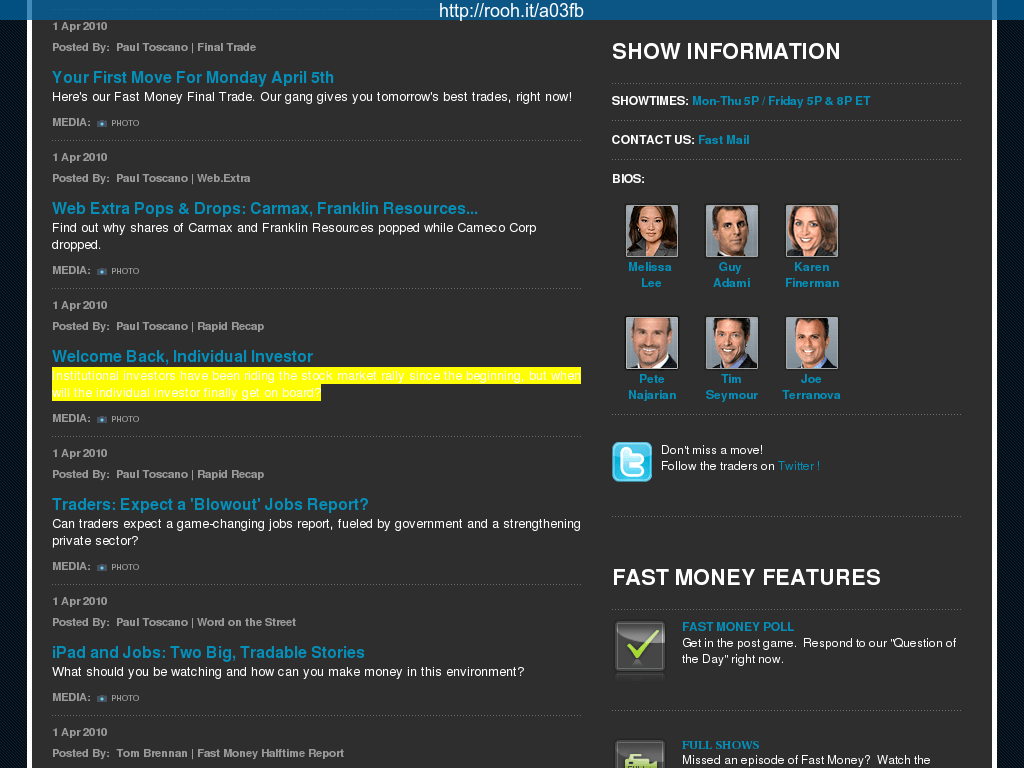Open Guy Adami's bio photo
Viewport: 1024px width, 768px height.
[x=731, y=231]
